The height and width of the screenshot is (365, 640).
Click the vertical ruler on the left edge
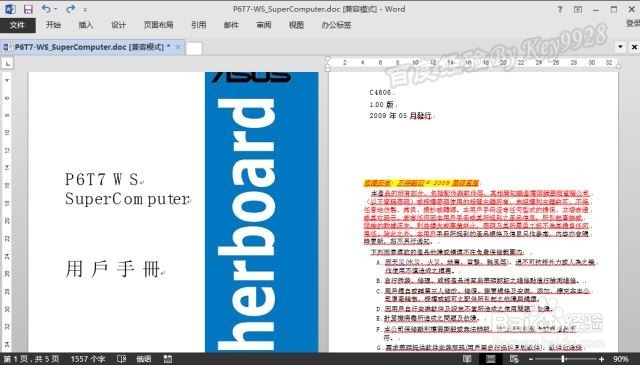7,212
